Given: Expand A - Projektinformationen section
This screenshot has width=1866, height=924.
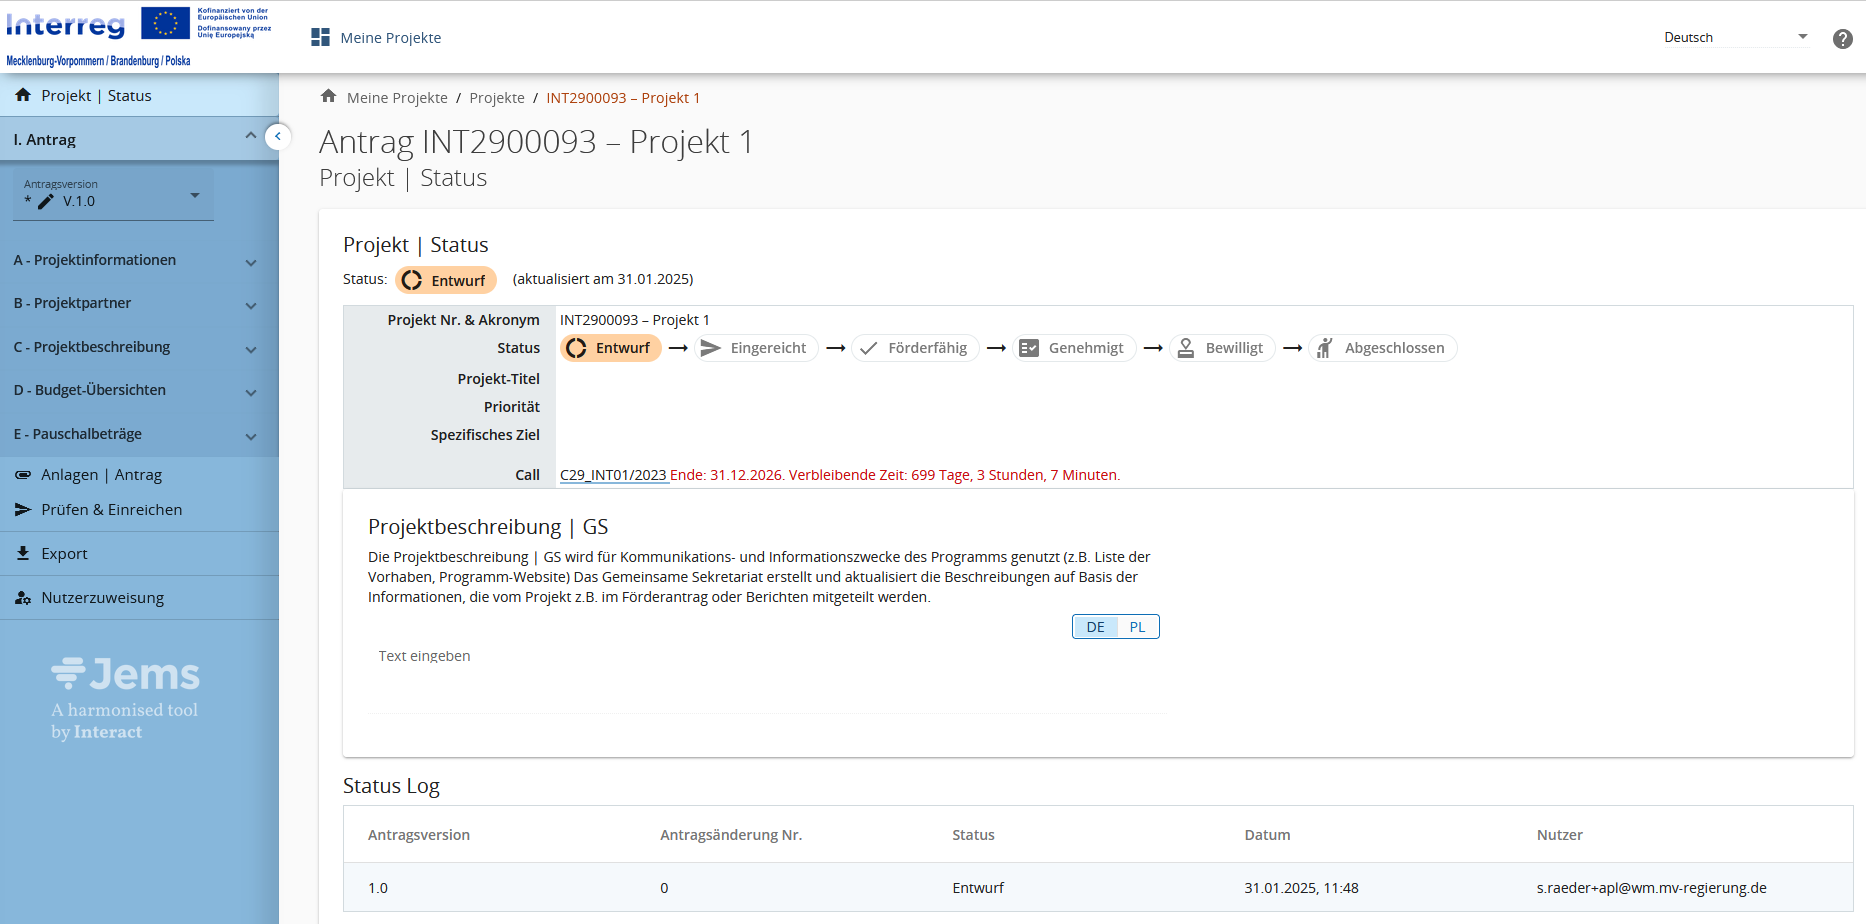Looking at the screenshot, I should point(251,262).
